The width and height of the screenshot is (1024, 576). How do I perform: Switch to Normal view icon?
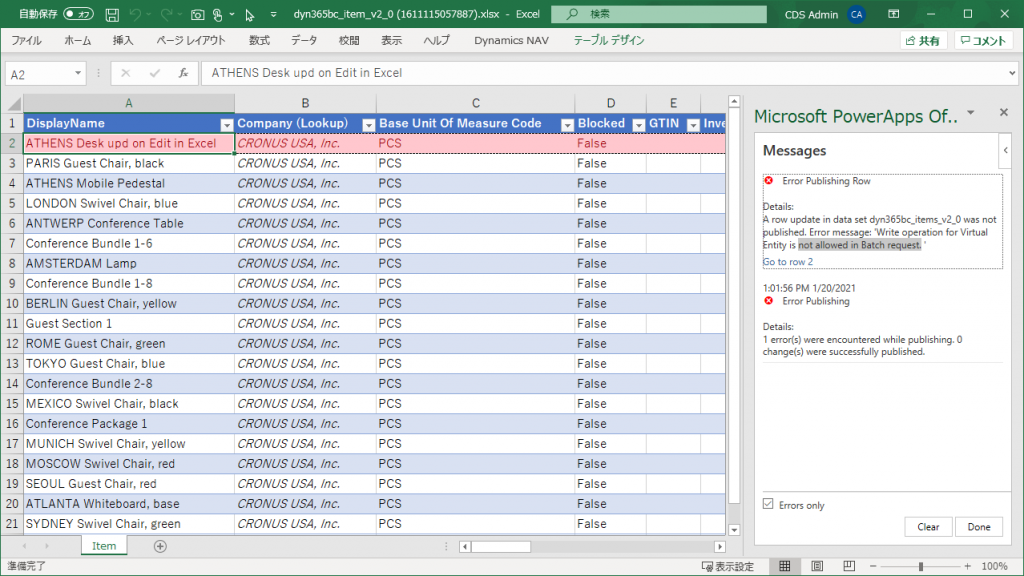pyautogui.click(x=784, y=566)
